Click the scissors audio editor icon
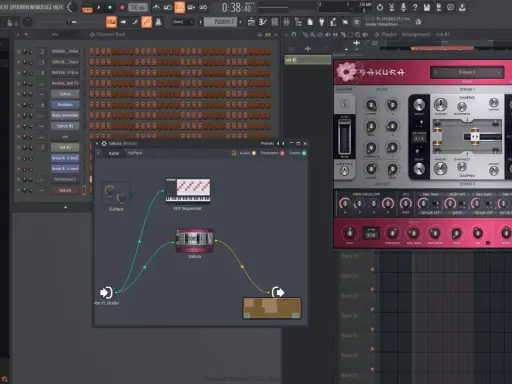Viewport: 512px width, 384px height. pos(392,7)
